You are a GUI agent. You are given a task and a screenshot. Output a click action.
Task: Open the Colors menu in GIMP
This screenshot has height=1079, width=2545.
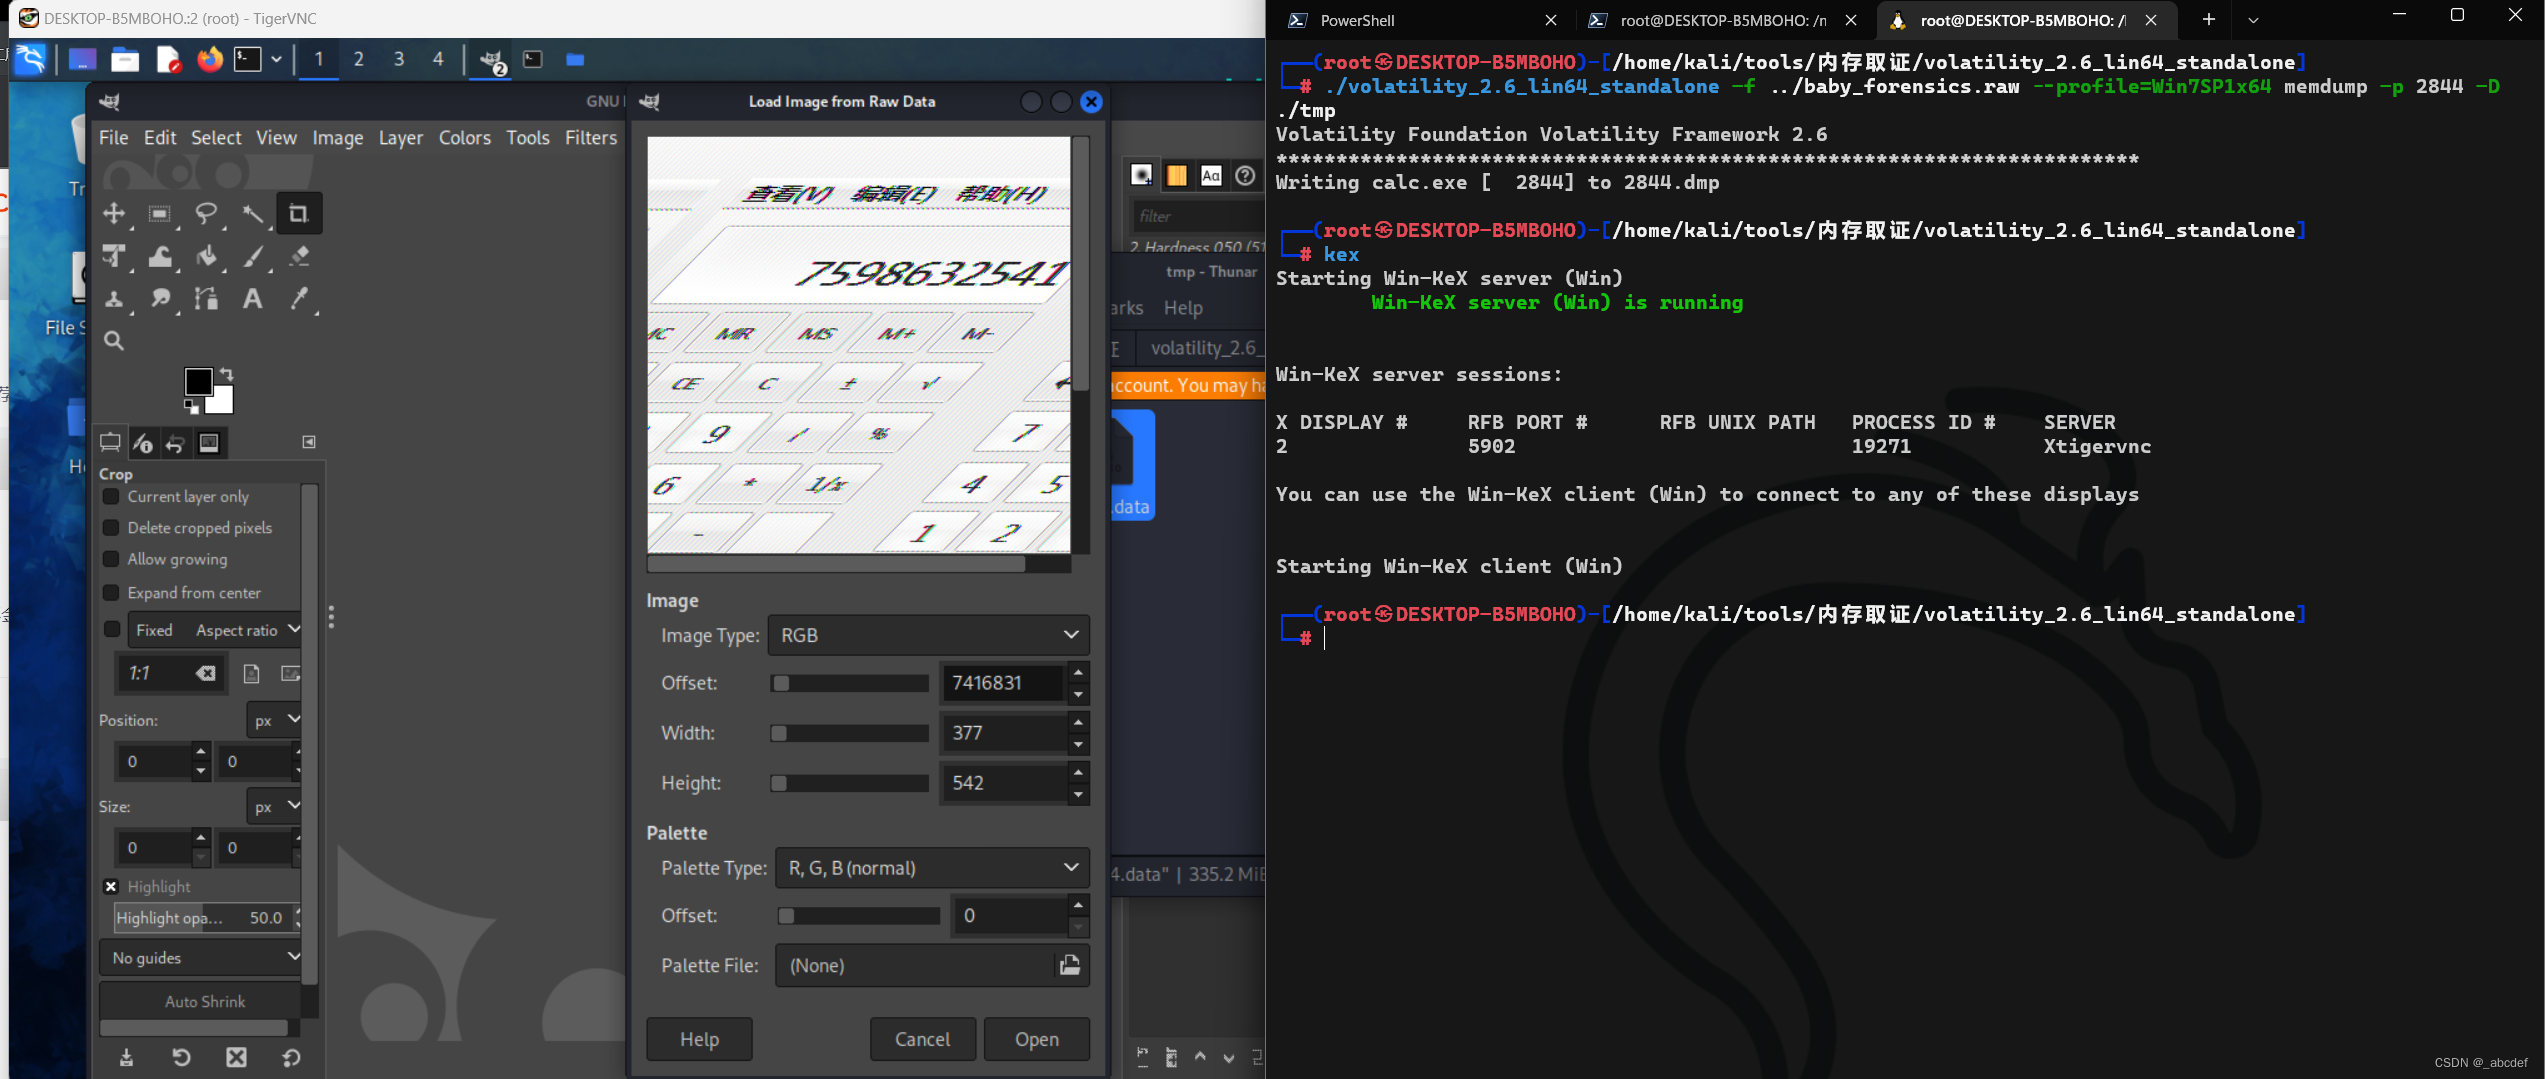pyautogui.click(x=465, y=138)
